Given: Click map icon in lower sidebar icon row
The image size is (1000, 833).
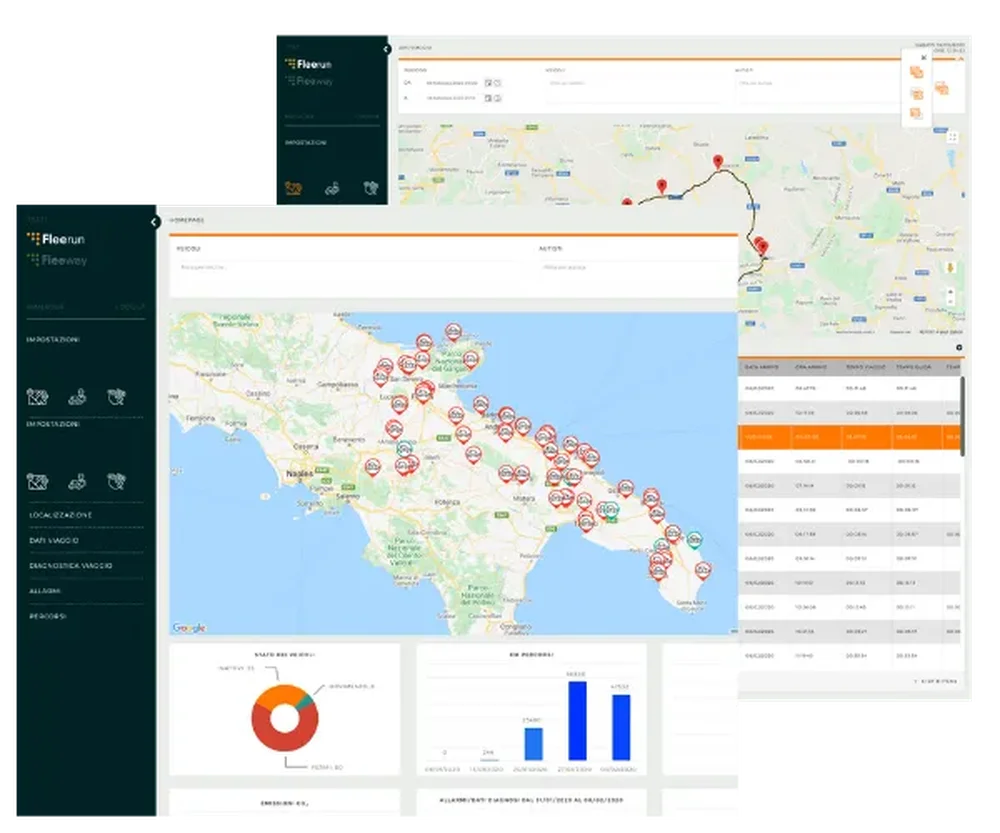Looking at the screenshot, I should click(38, 482).
